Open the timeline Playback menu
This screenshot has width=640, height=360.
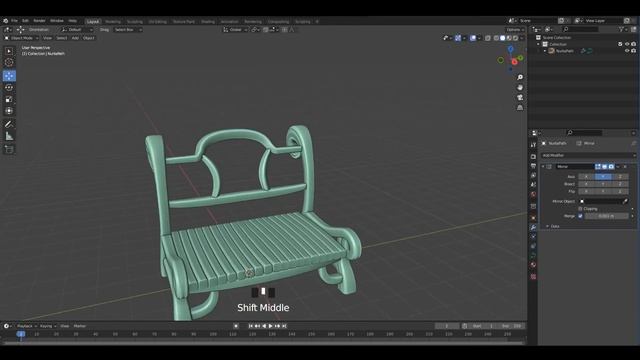pos(26,326)
